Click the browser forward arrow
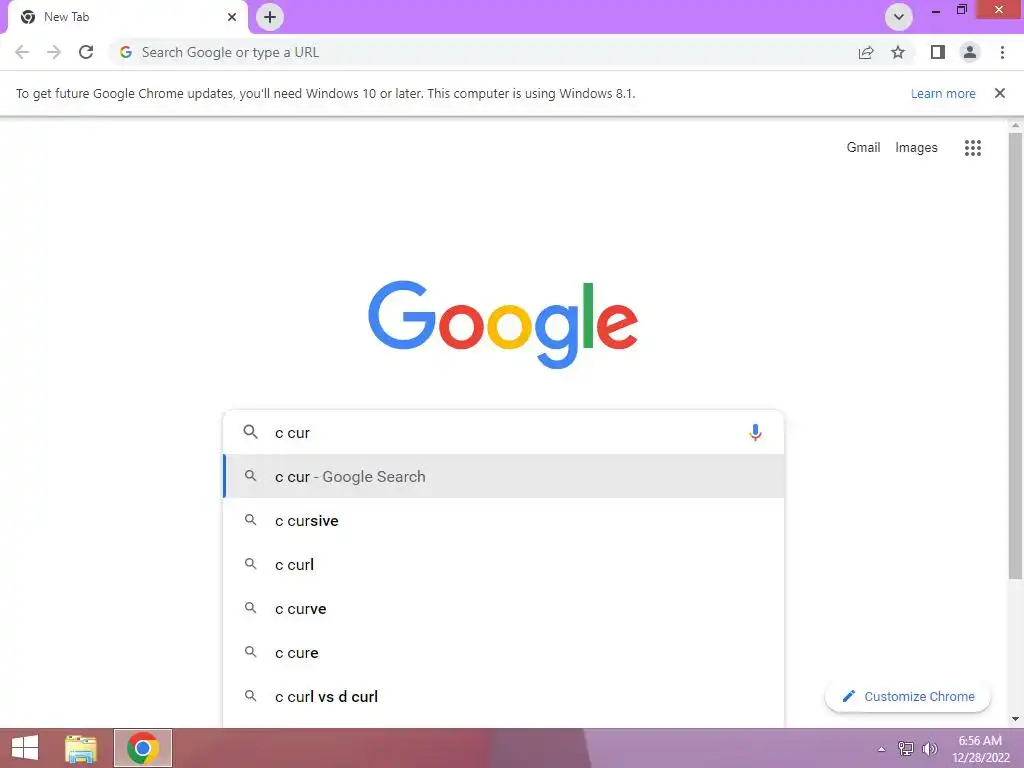Image resolution: width=1024 pixels, height=768 pixels. coord(54,52)
